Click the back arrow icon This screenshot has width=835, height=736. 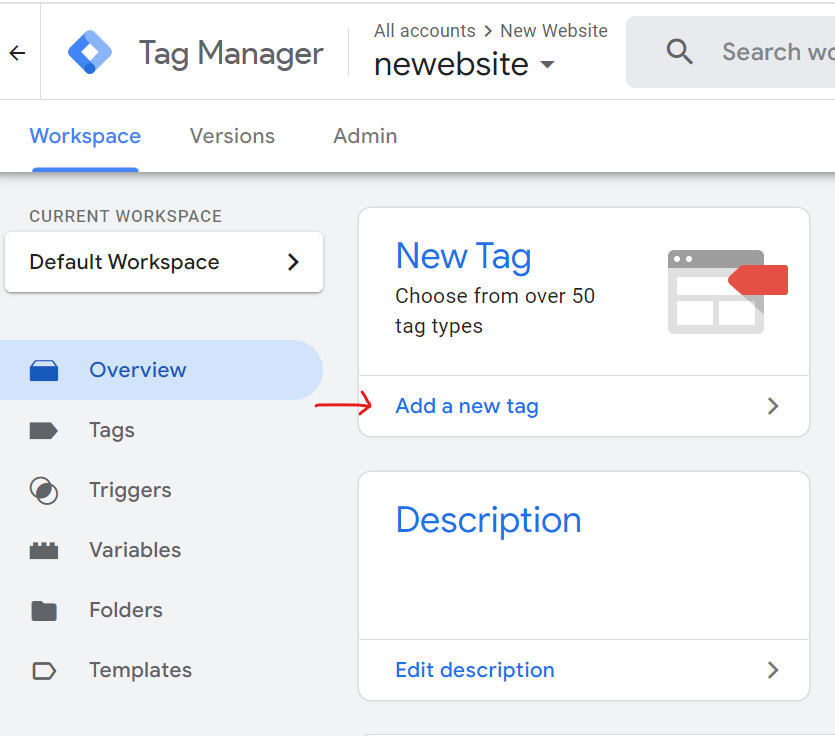17,53
